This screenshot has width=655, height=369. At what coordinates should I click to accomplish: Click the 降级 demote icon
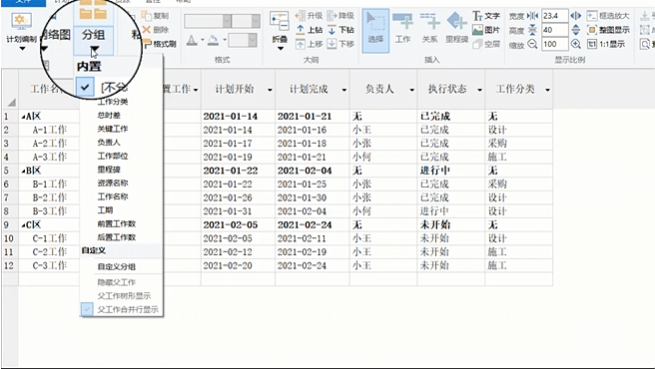(332, 16)
